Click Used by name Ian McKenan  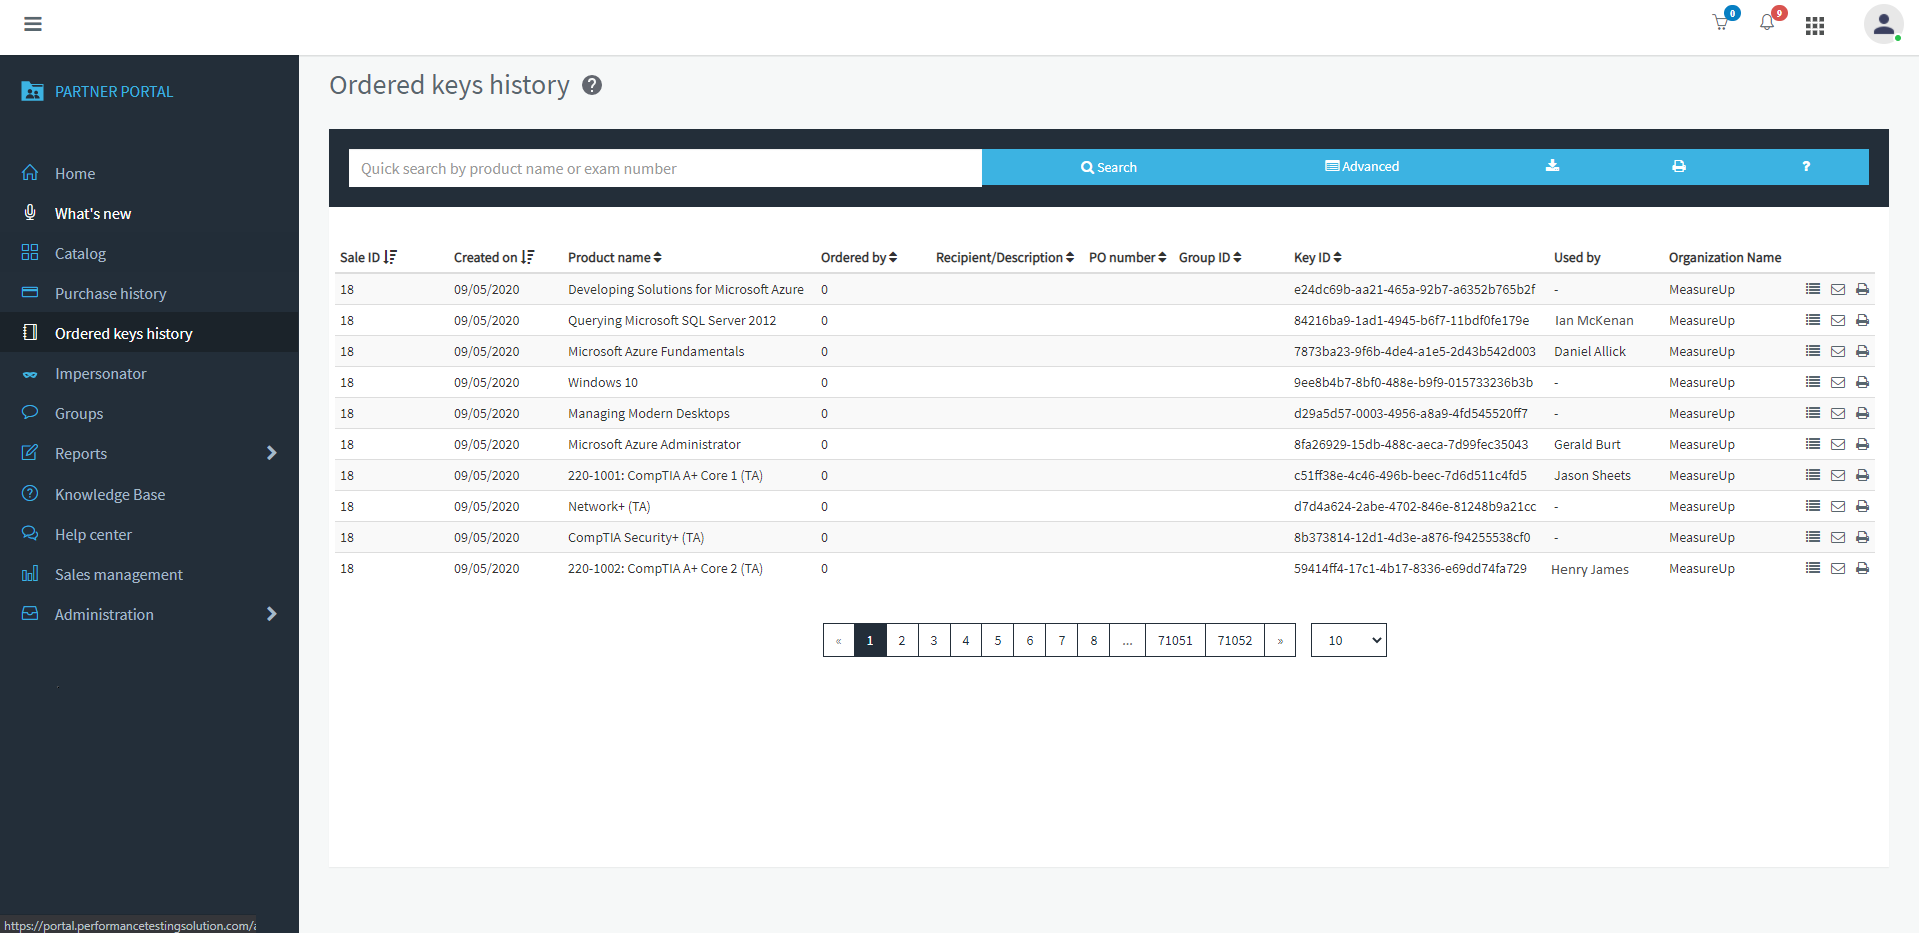point(1594,320)
